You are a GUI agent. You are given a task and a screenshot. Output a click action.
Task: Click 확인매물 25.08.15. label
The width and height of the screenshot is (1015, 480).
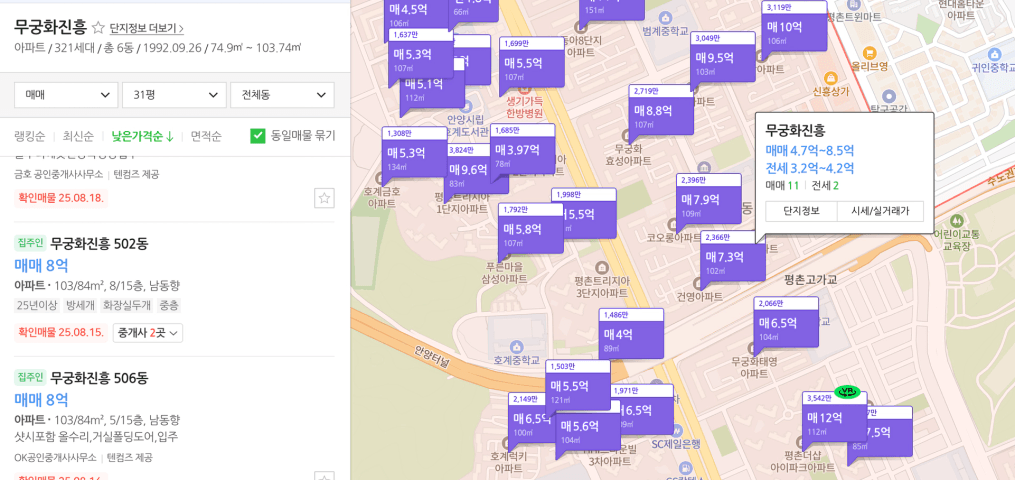click(61, 333)
